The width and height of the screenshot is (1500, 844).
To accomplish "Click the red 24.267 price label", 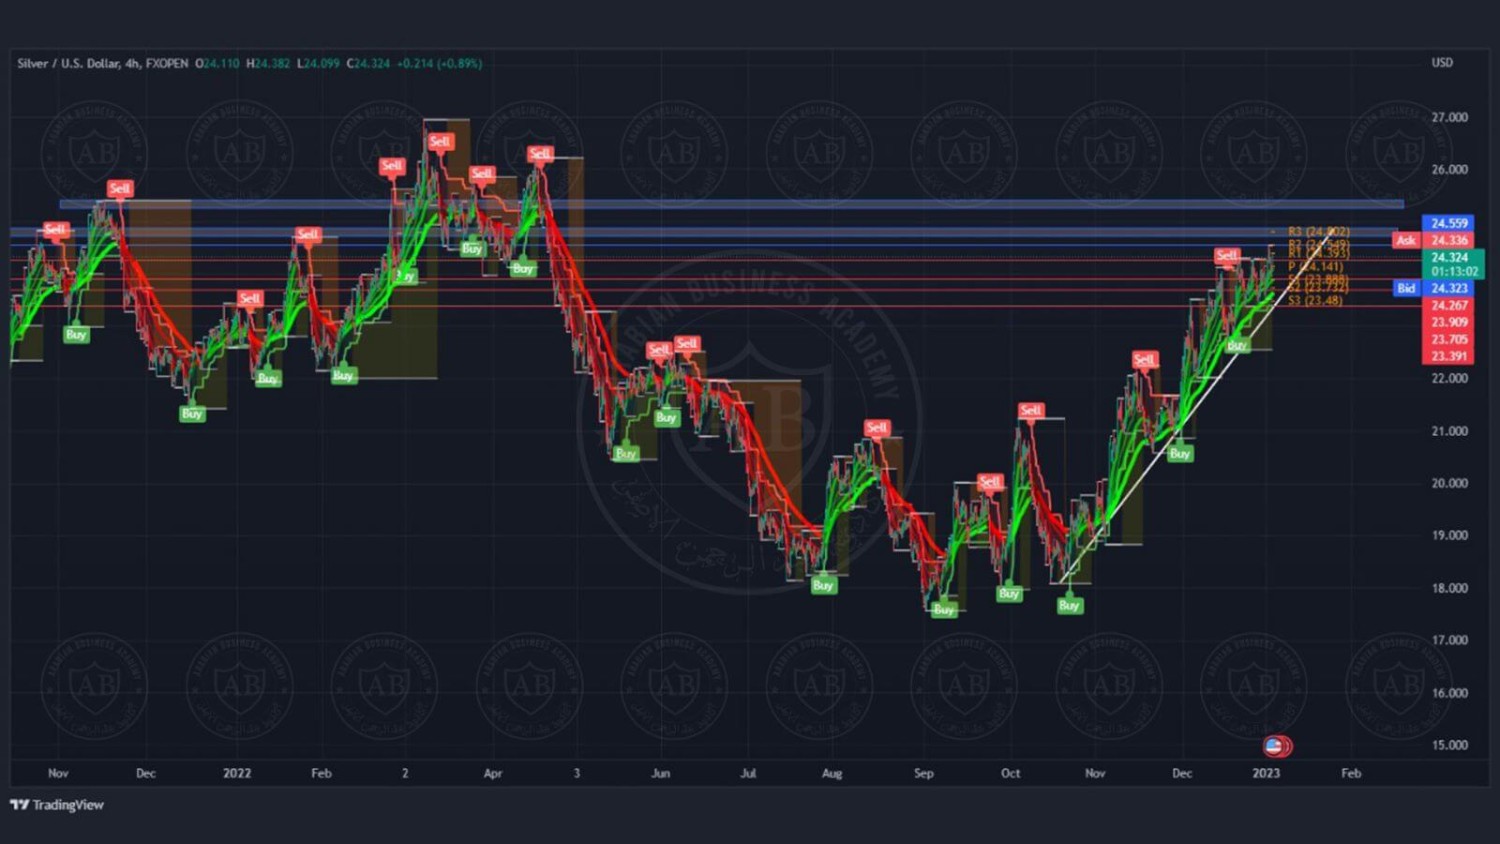I will click(x=1449, y=305).
